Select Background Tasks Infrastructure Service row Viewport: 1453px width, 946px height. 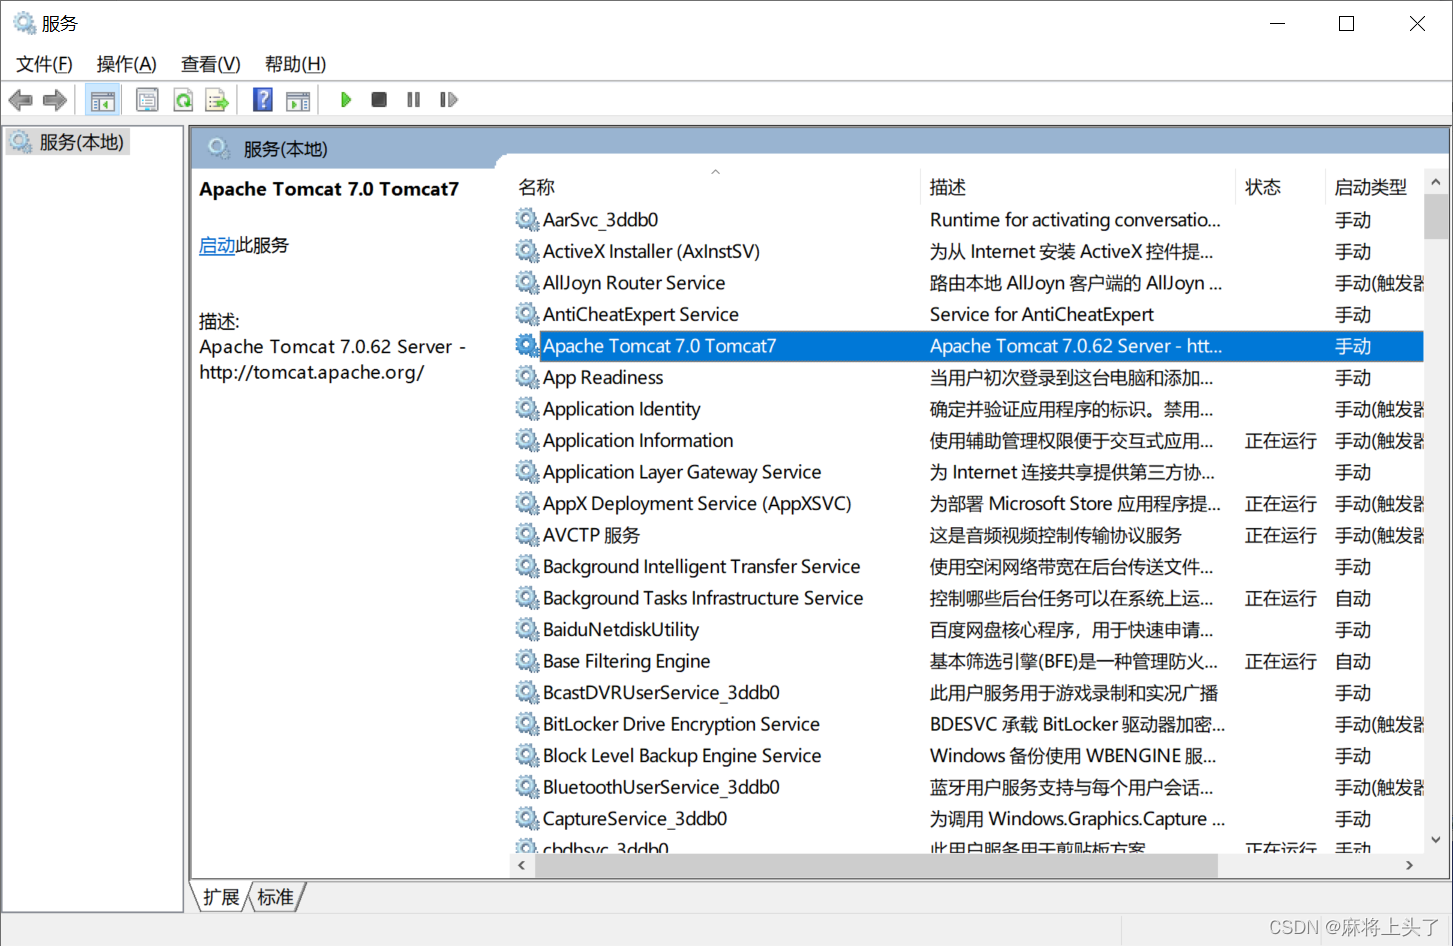pyautogui.click(x=968, y=597)
